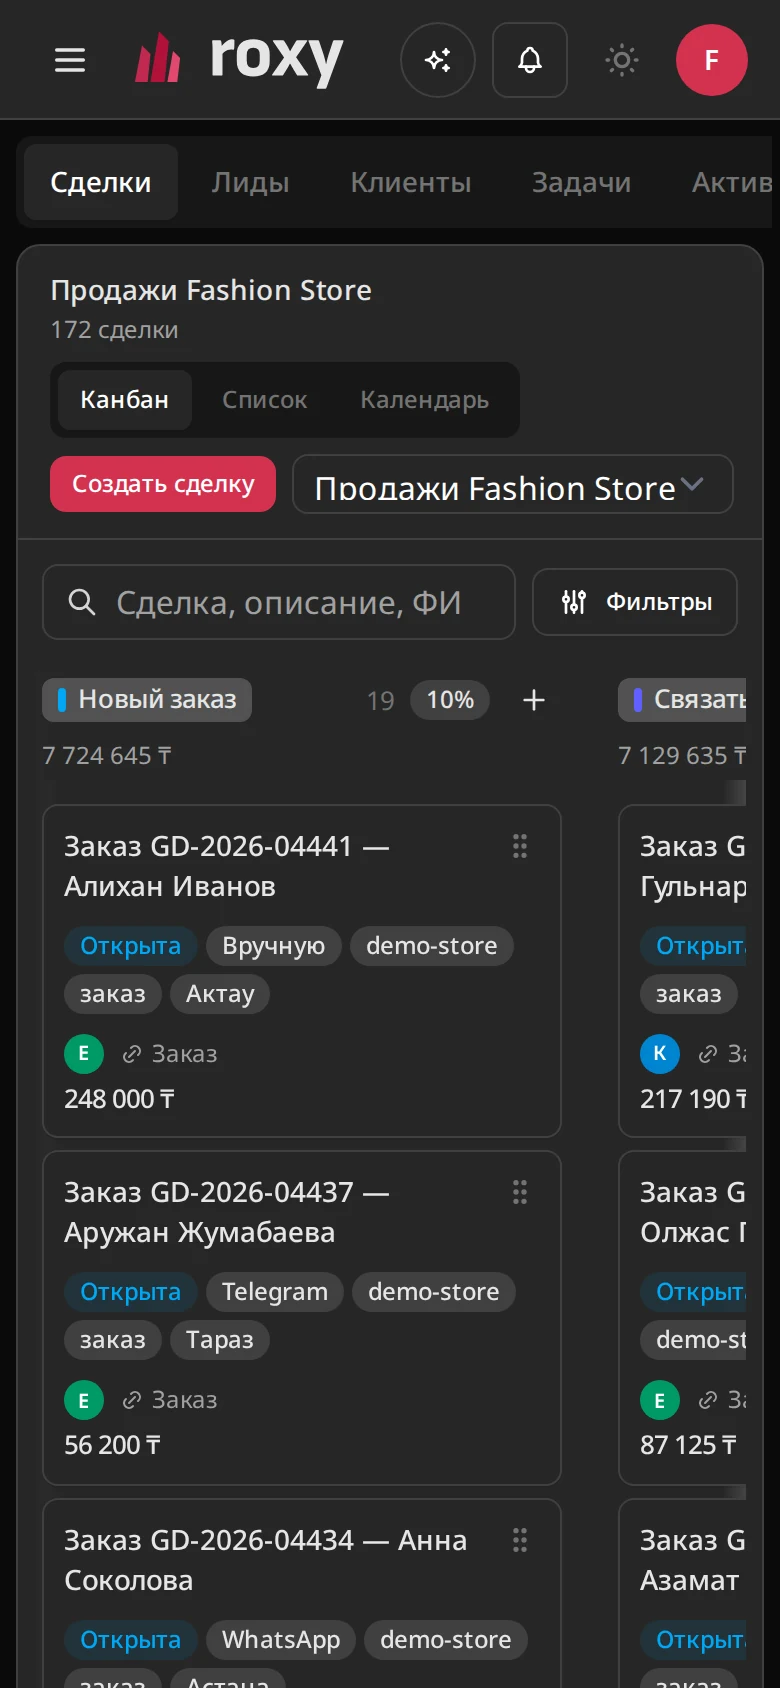Image resolution: width=780 pixels, height=1688 pixels.
Task: Click the E avatar on Аружан Жумабаева card
Action: click(84, 1400)
